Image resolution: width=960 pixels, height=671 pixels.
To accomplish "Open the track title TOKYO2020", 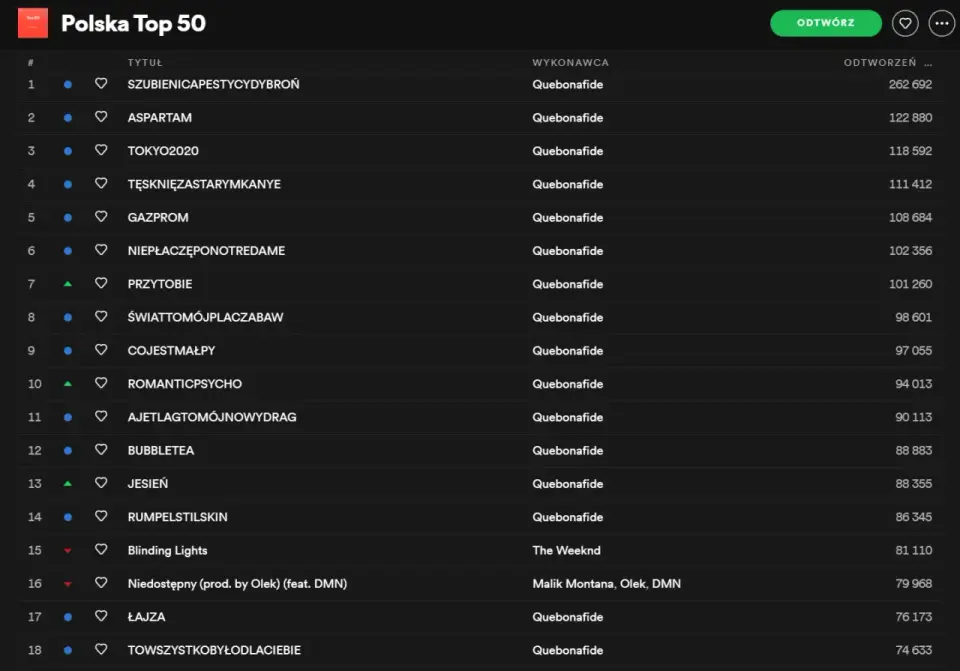I will (163, 151).
